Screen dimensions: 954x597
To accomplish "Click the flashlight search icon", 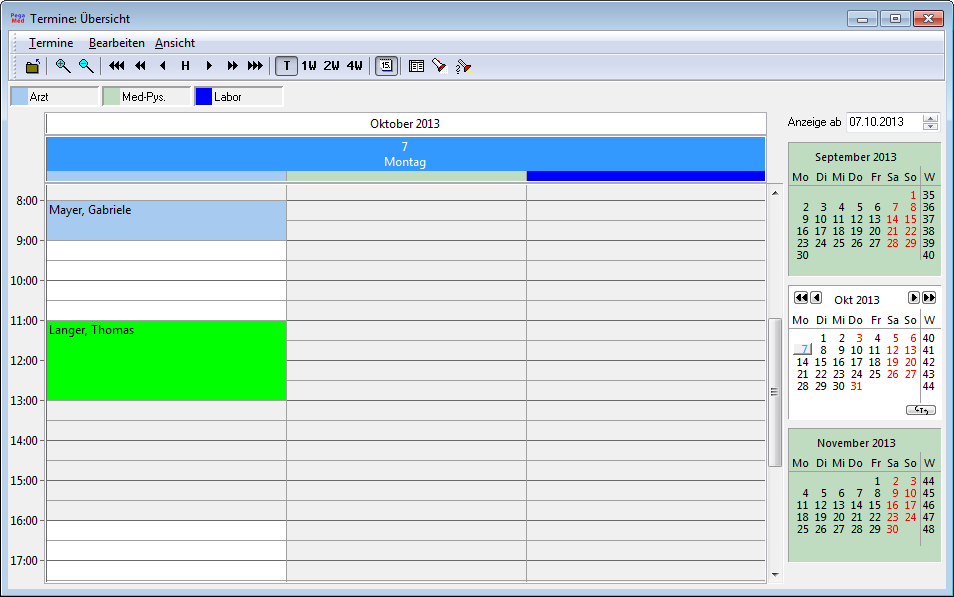I will pos(439,66).
